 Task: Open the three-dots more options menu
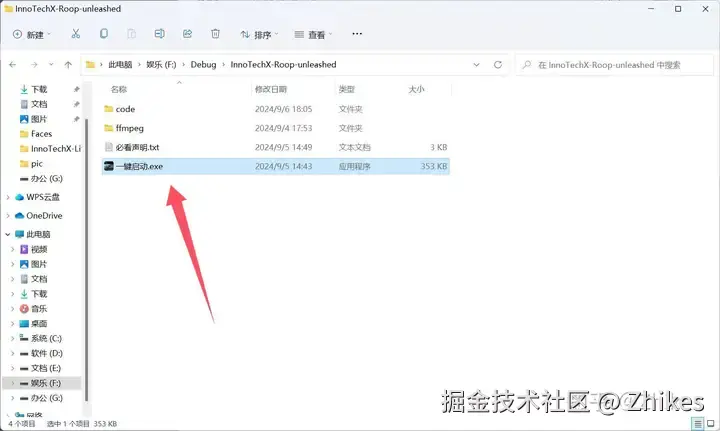pyautogui.click(x=357, y=34)
